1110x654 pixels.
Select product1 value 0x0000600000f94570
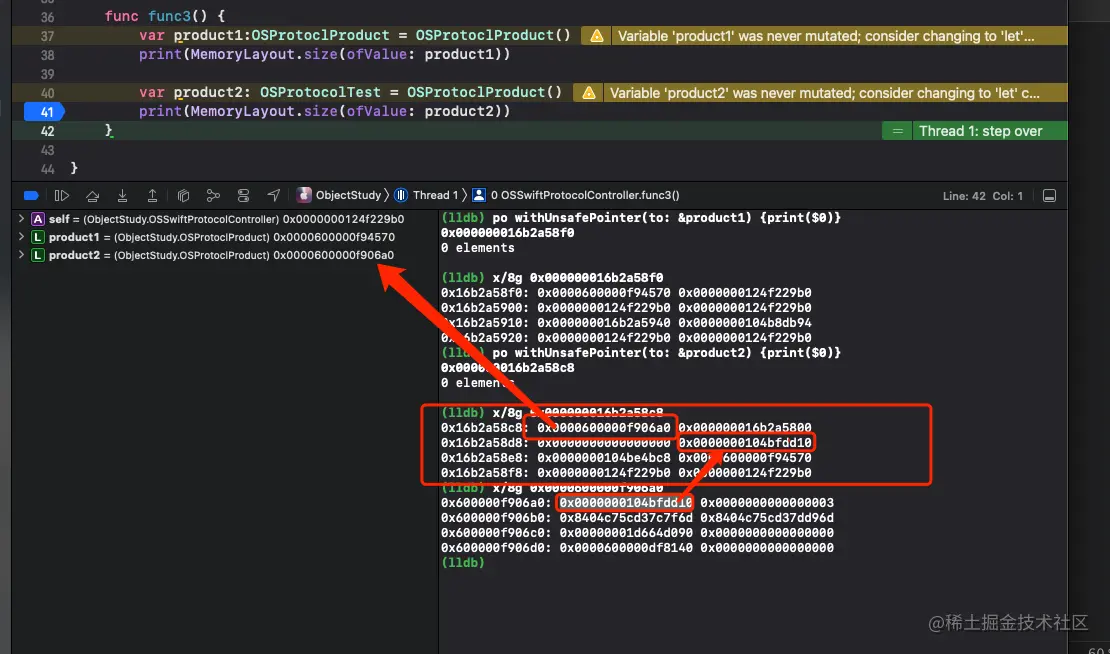[x=334, y=237]
